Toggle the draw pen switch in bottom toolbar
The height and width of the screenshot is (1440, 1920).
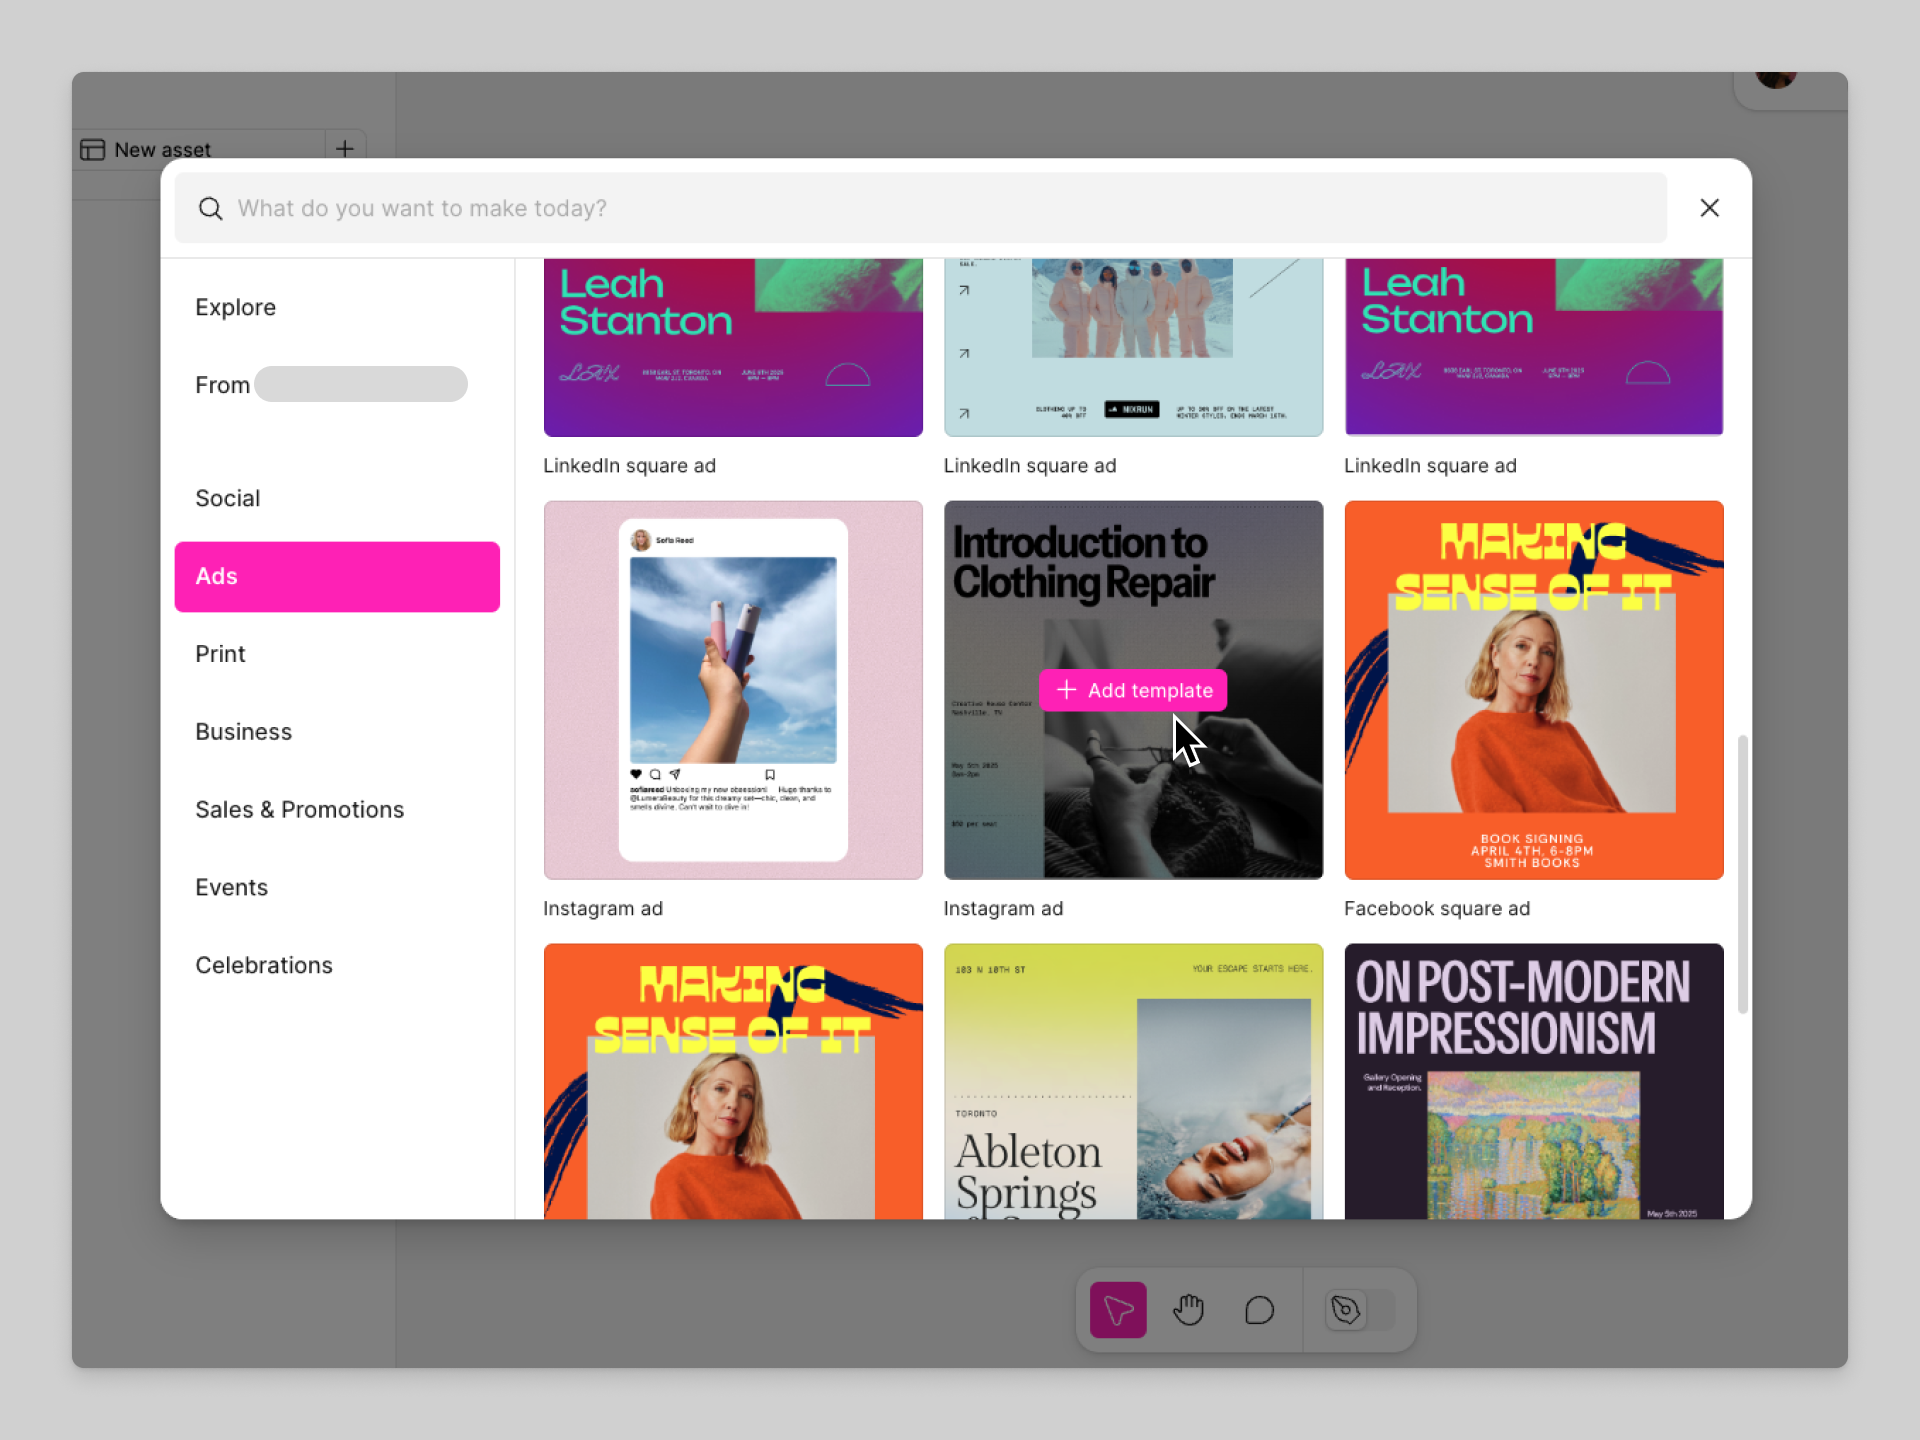[1360, 1309]
